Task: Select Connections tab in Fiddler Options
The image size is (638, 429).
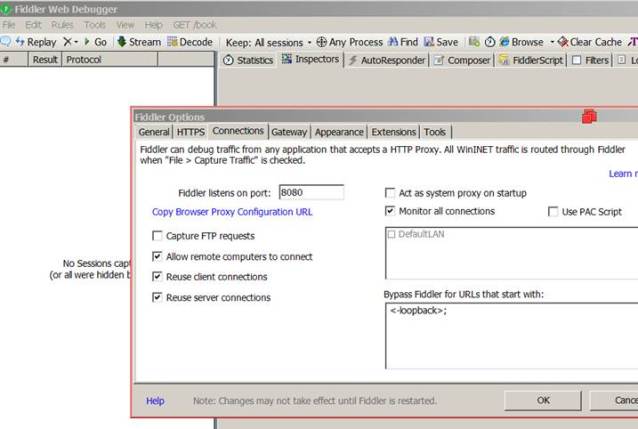Action: click(238, 131)
